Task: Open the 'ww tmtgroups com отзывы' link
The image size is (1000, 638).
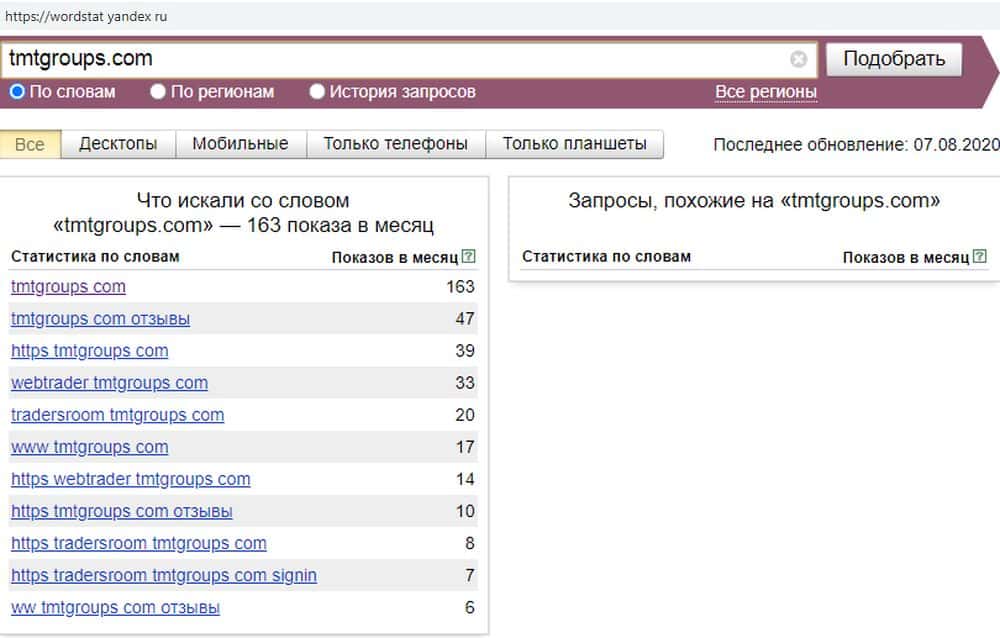Action: tap(115, 607)
